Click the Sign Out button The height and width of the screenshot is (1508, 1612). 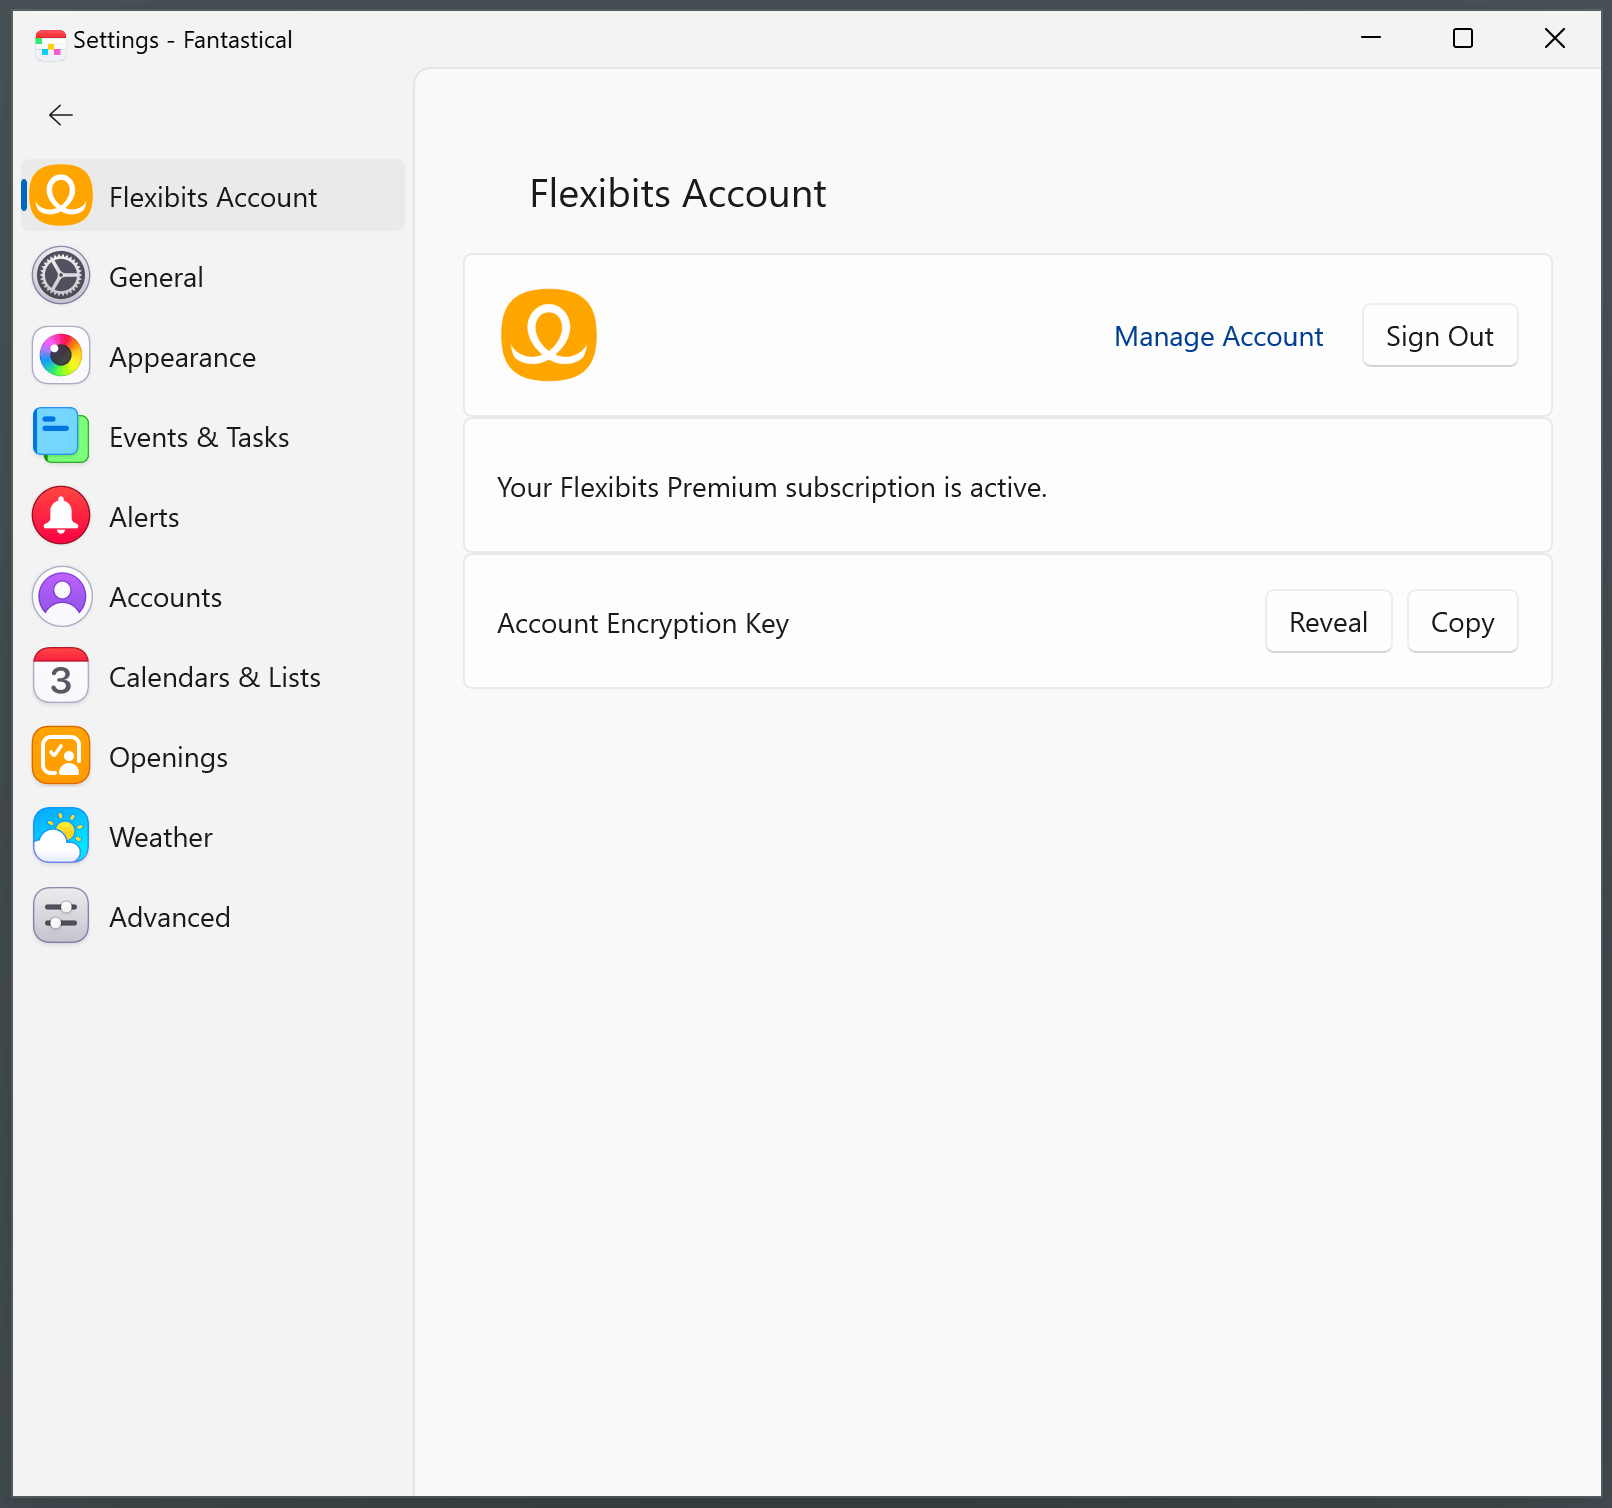1440,335
